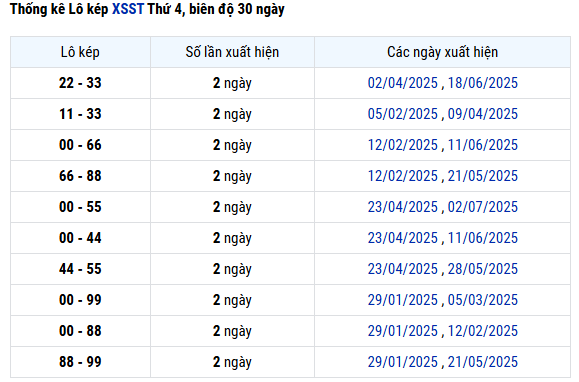The height and width of the screenshot is (382, 579).
Task: Click '2 ngày' in the 00 - 99 row
Action: [232, 300]
